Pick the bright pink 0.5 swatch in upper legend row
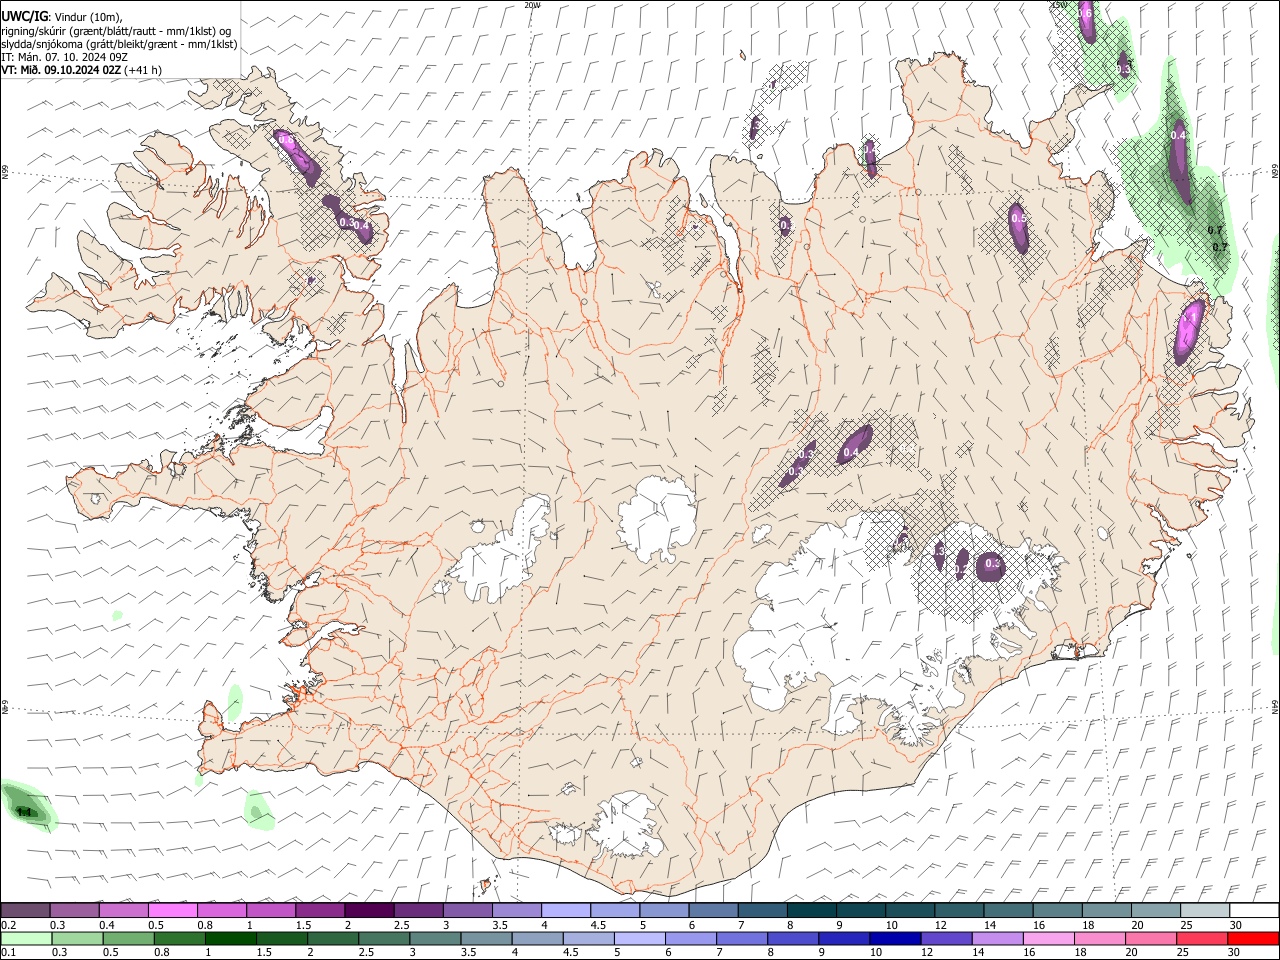Viewport: 1280px width, 960px height. pyautogui.click(x=172, y=910)
